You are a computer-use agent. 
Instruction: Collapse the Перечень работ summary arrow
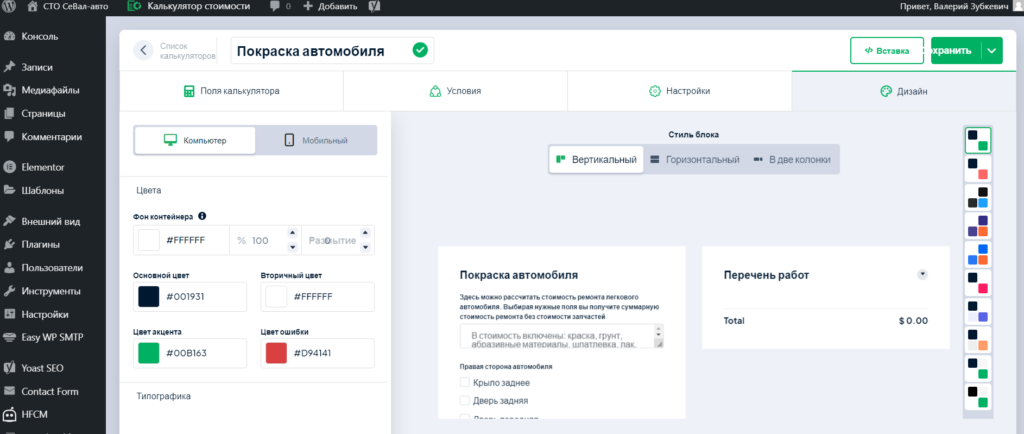[923, 275]
